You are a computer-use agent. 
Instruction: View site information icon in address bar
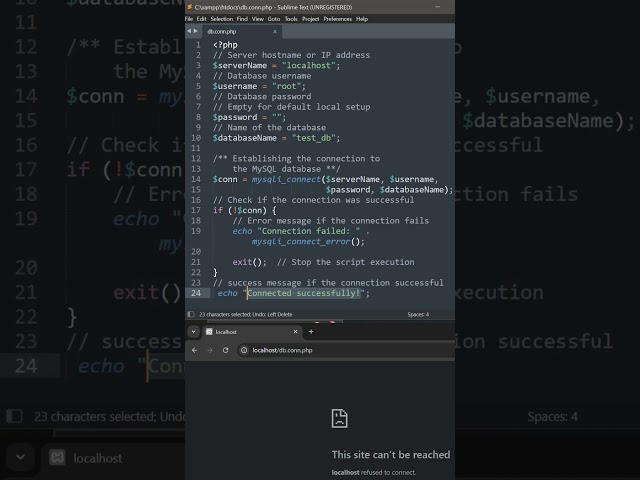coord(244,350)
